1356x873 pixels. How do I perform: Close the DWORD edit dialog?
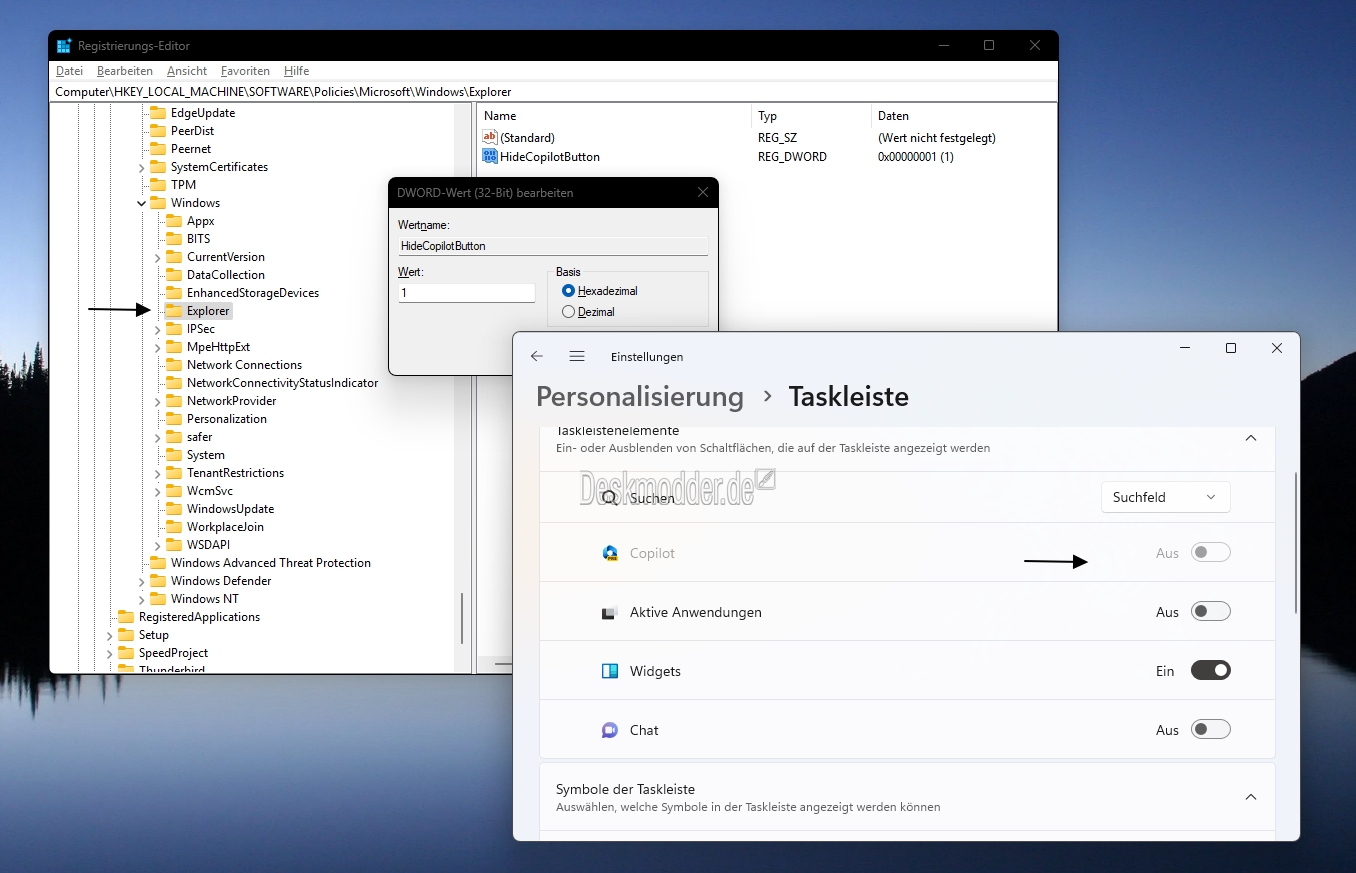coord(702,192)
